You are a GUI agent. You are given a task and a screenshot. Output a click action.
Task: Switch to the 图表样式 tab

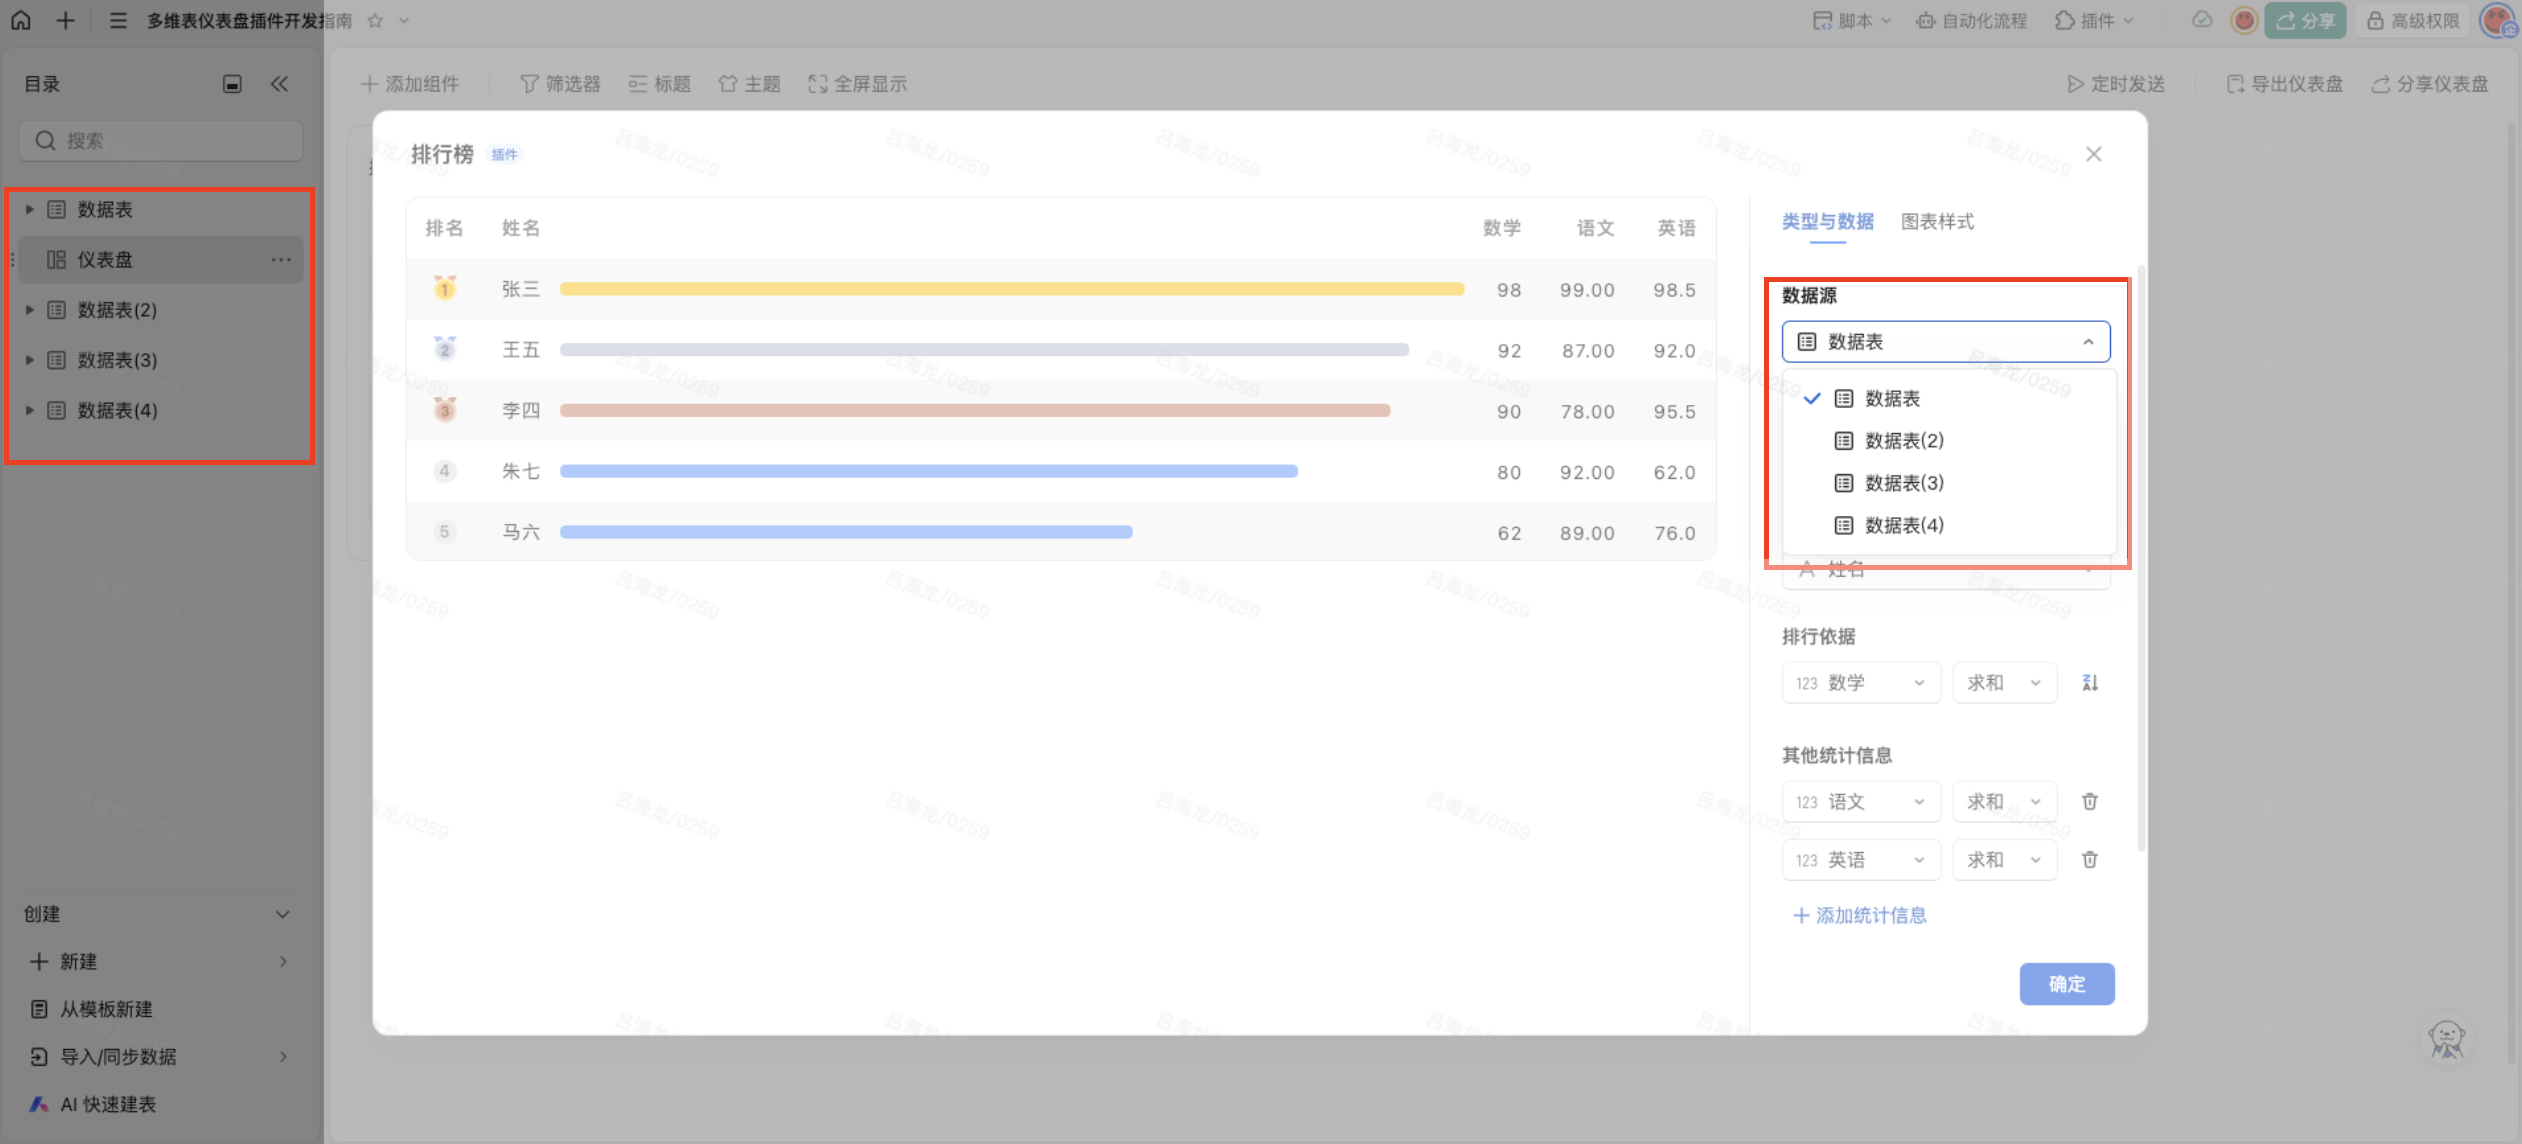tap(1937, 222)
